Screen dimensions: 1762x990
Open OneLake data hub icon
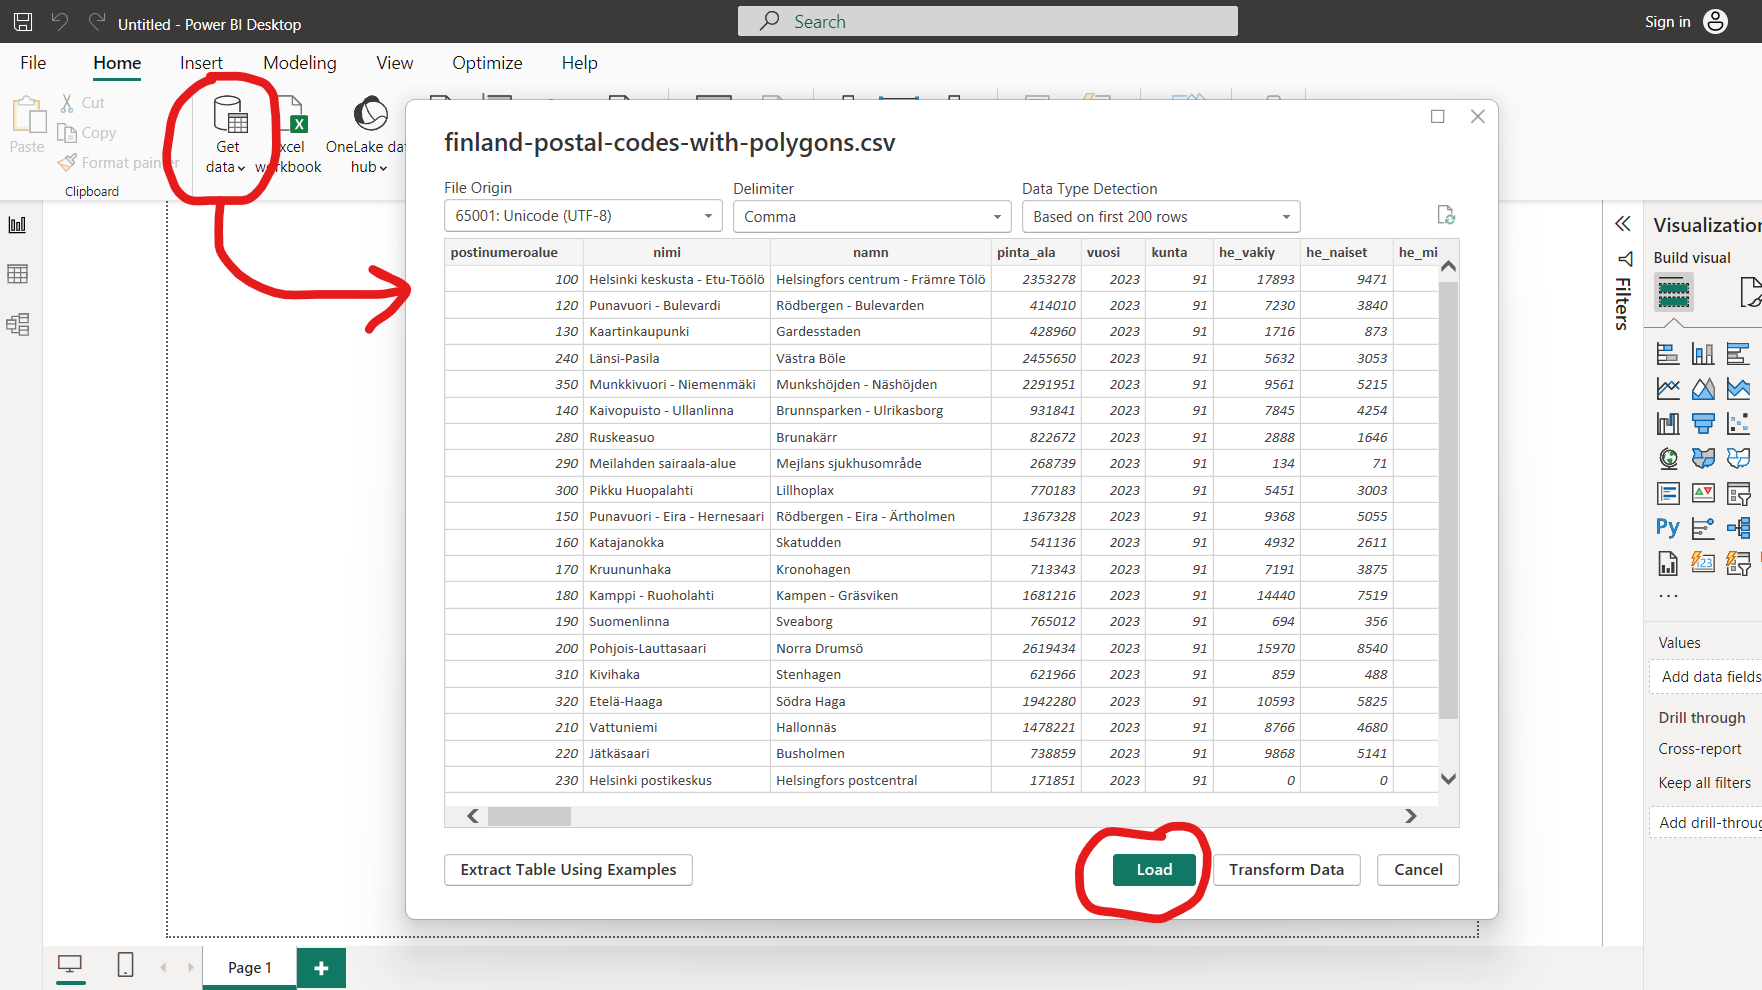(371, 114)
